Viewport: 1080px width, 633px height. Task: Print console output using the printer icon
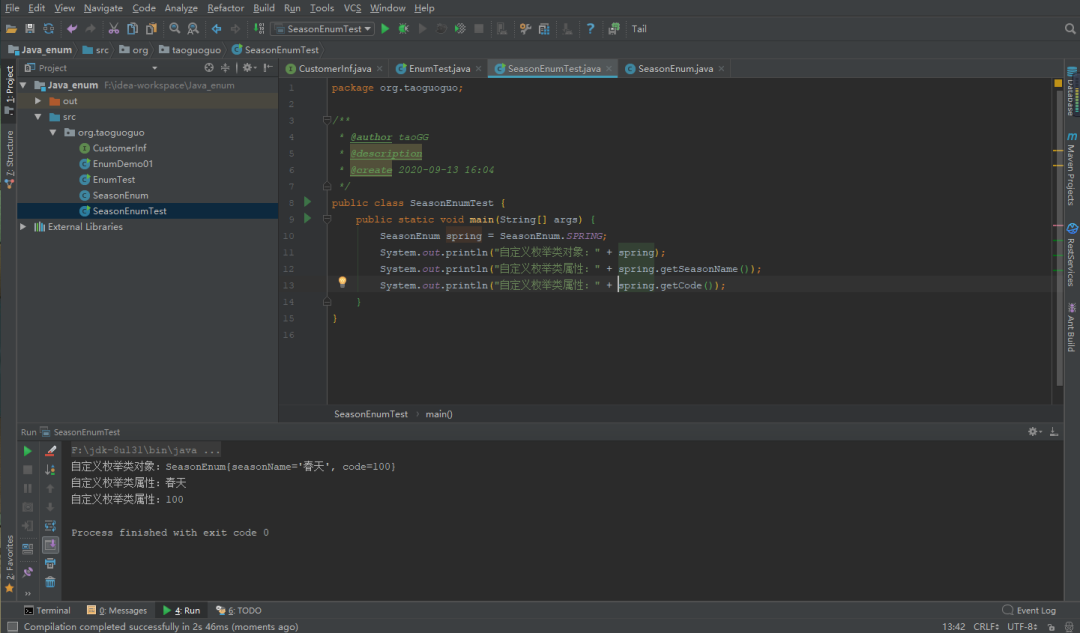coord(50,563)
